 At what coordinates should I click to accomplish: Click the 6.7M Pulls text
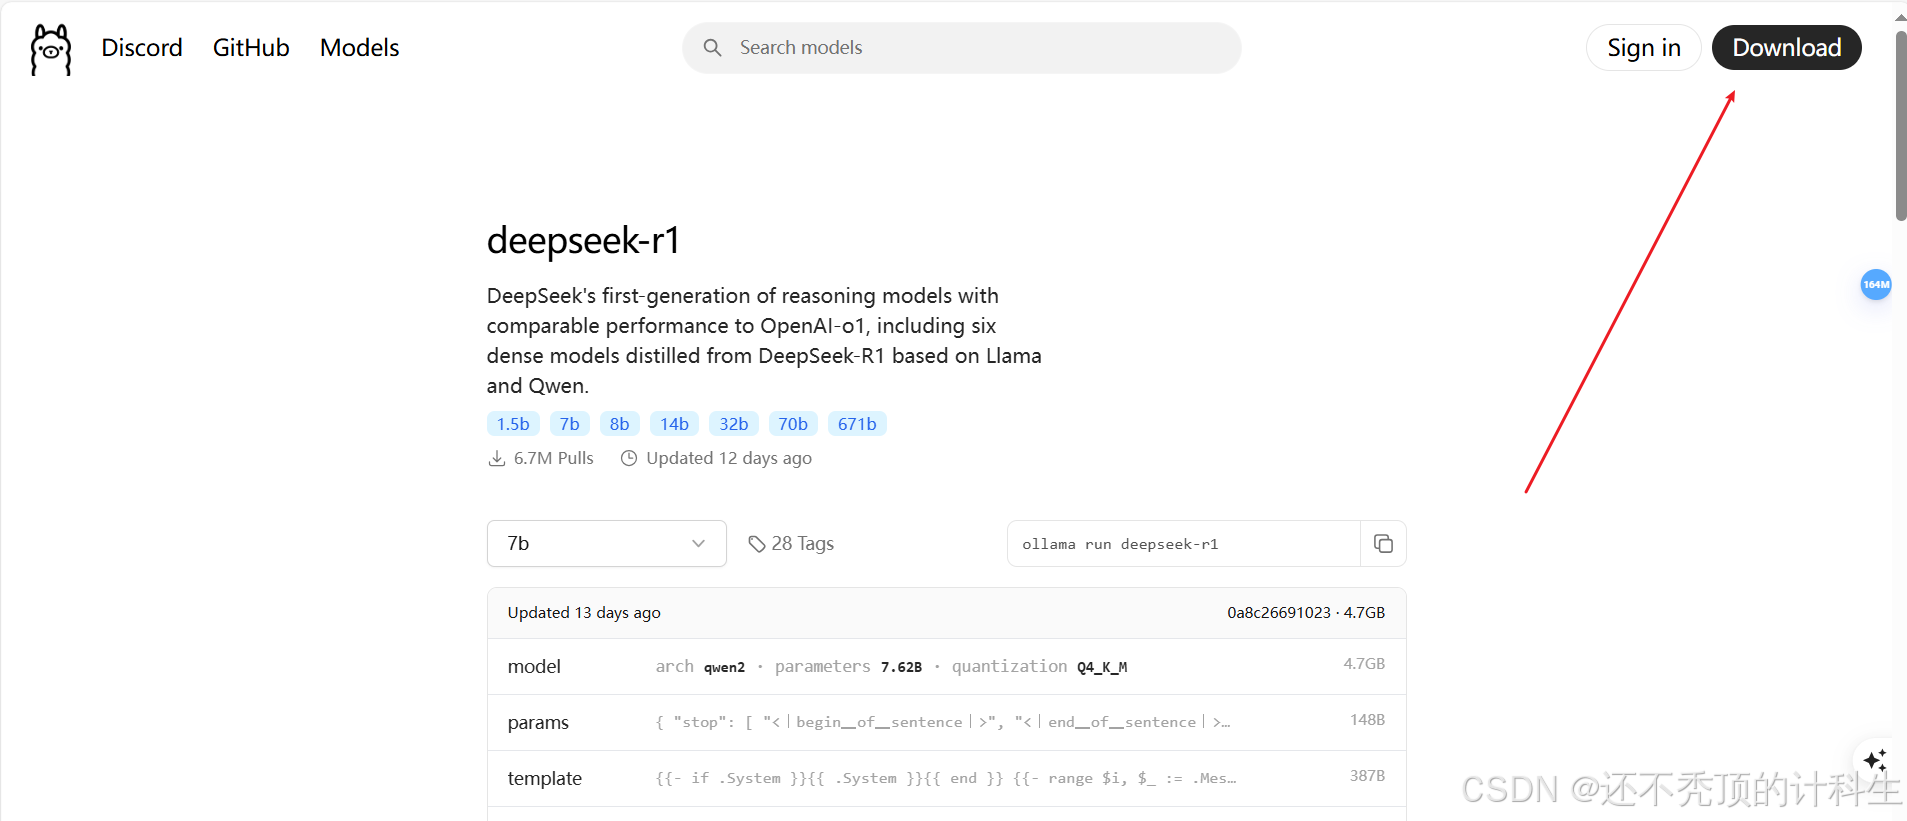coord(554,458)
